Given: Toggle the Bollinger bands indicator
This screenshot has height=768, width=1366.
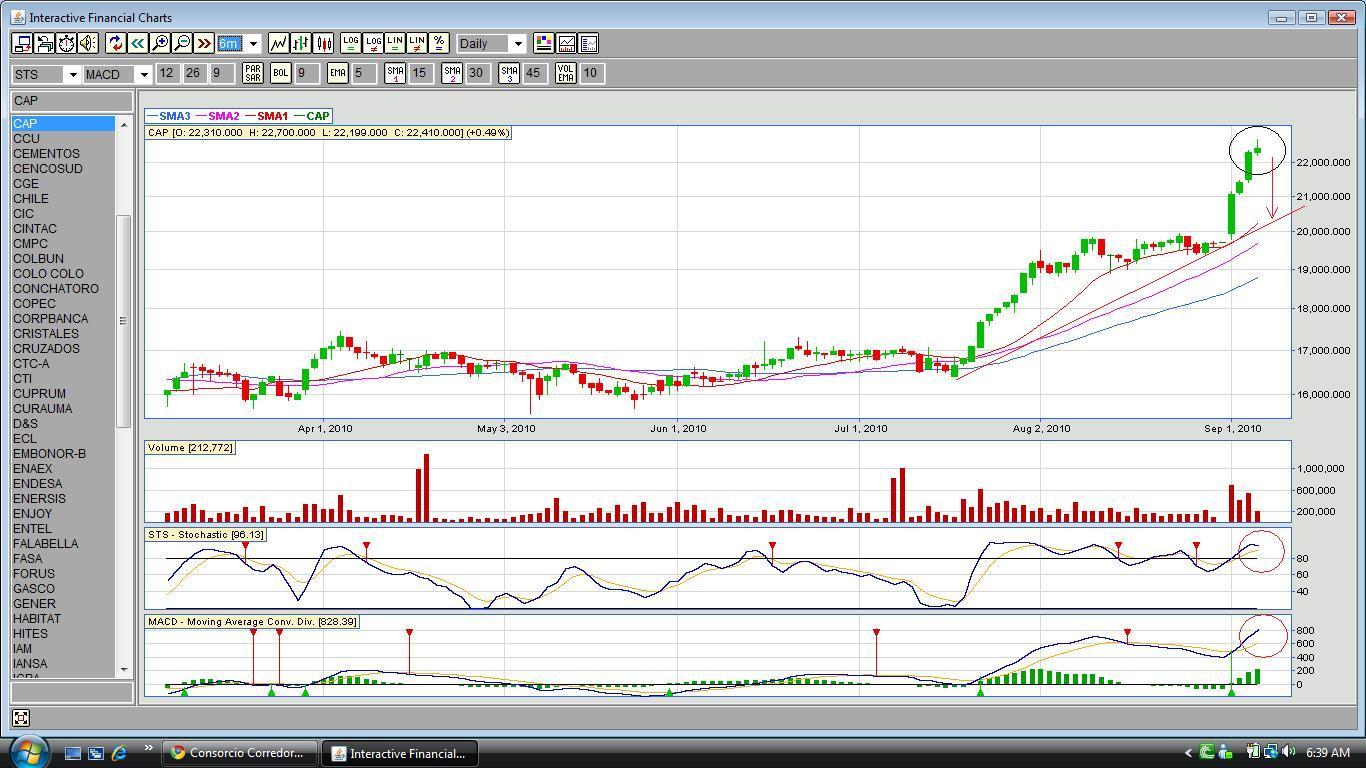Looking at the screenshot, I should (281, 73).
